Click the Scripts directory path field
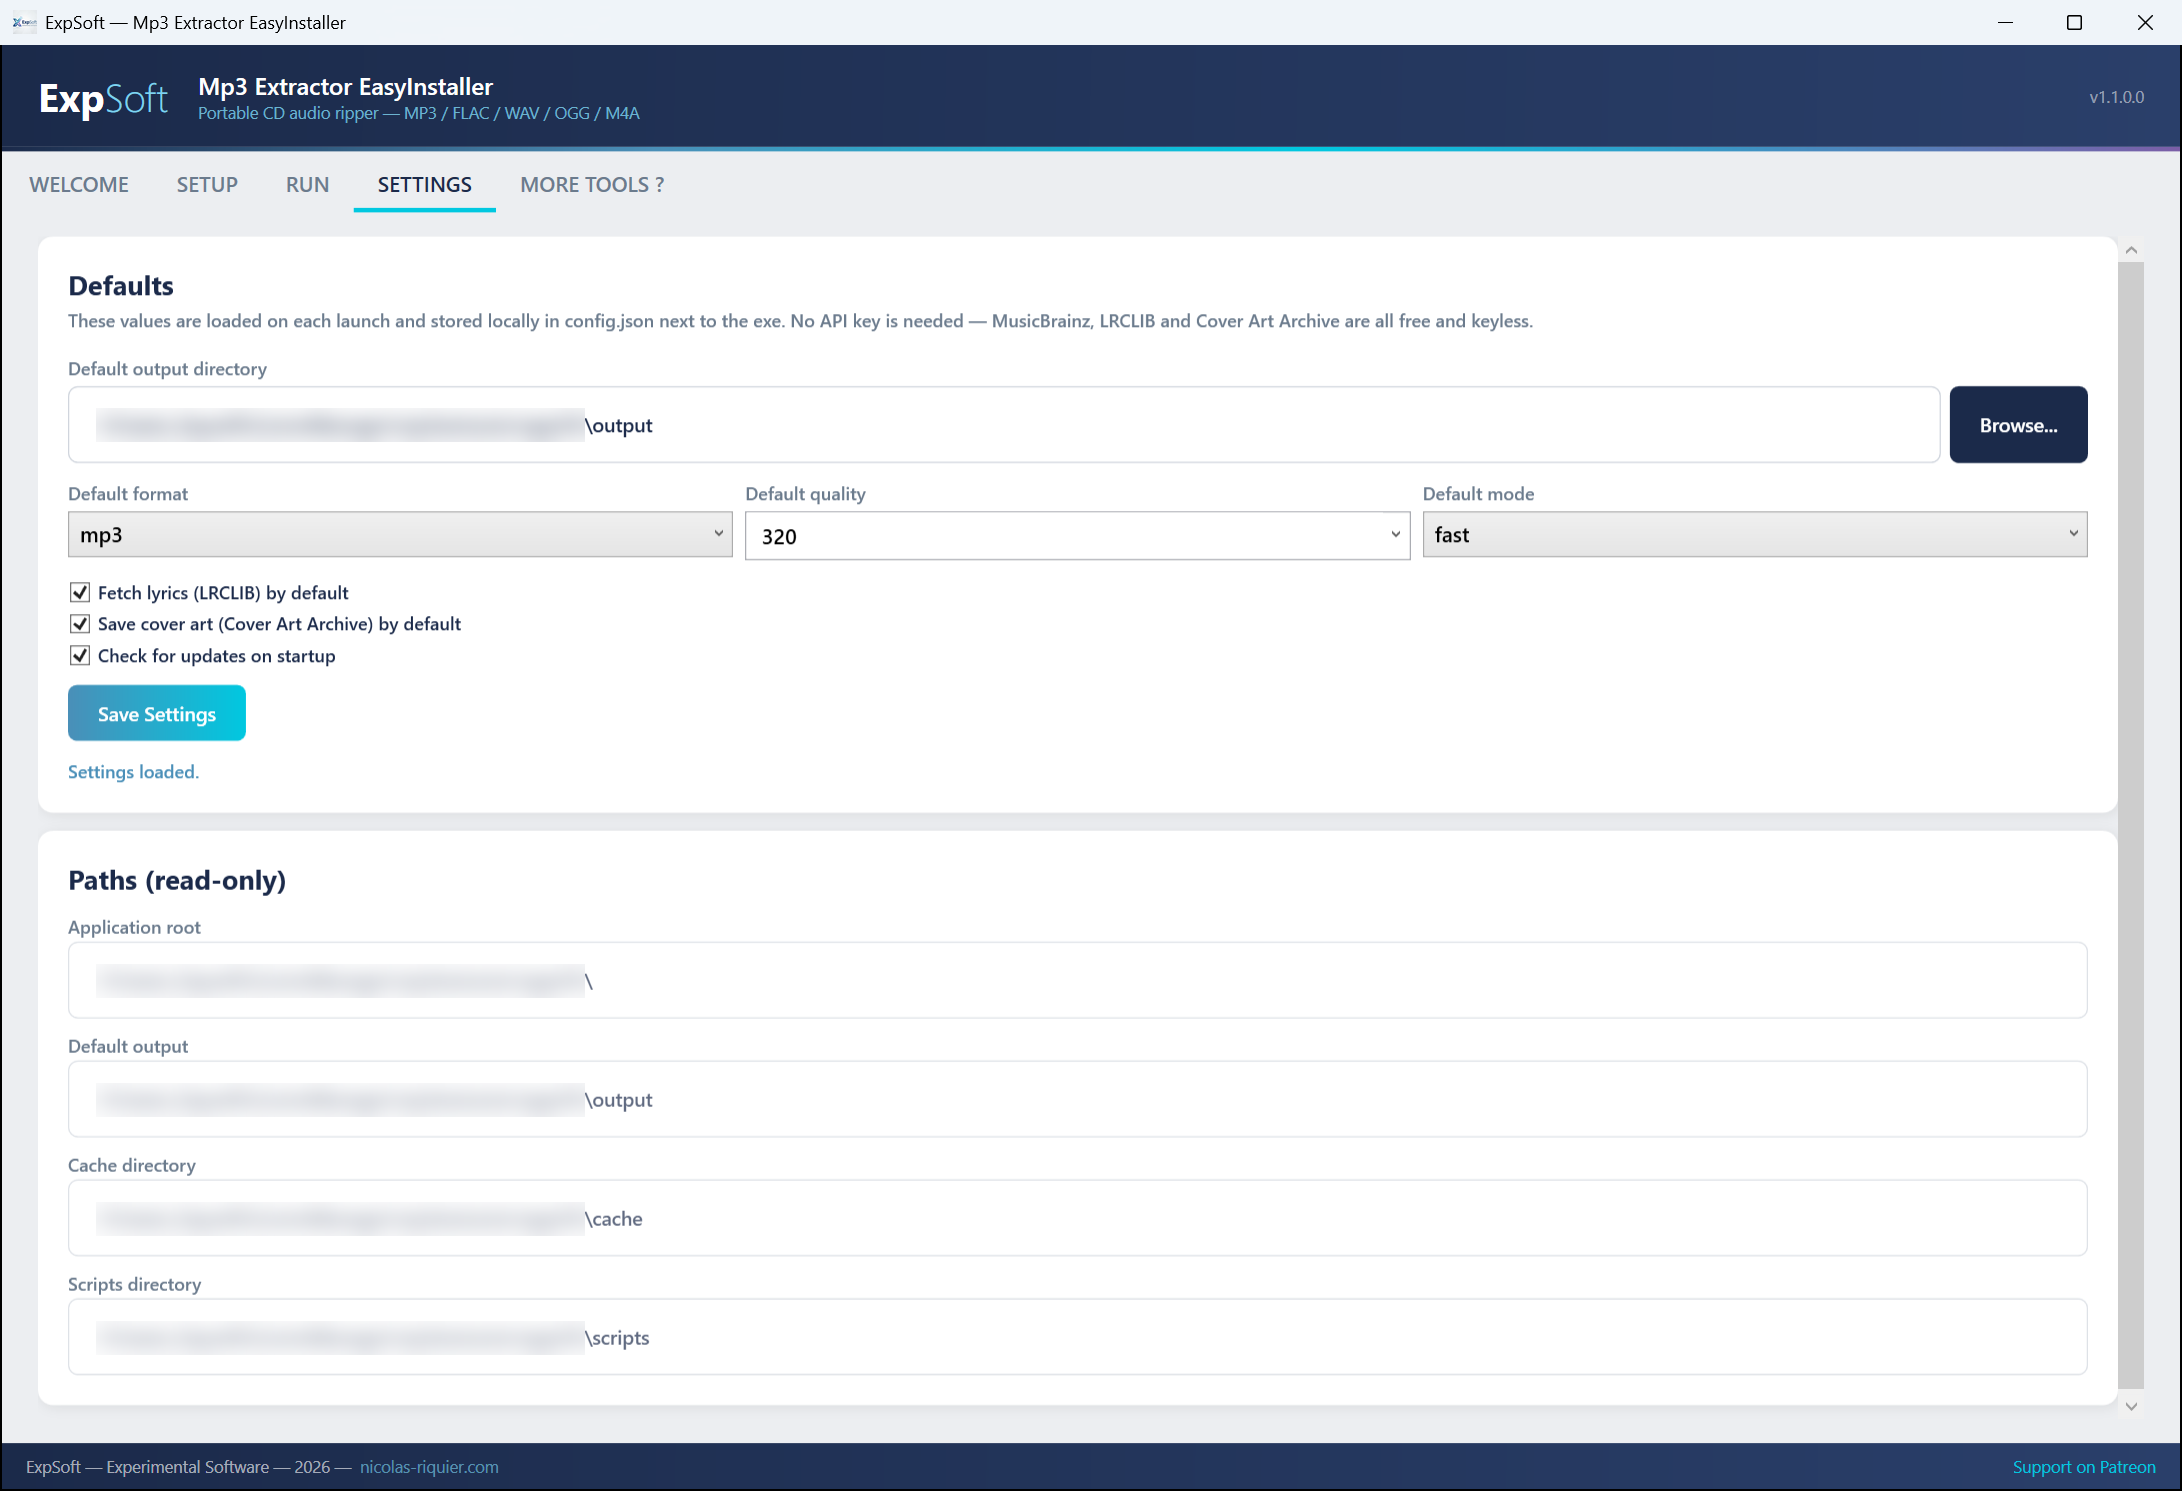2182x1491 pixels. [1077, 1338]
